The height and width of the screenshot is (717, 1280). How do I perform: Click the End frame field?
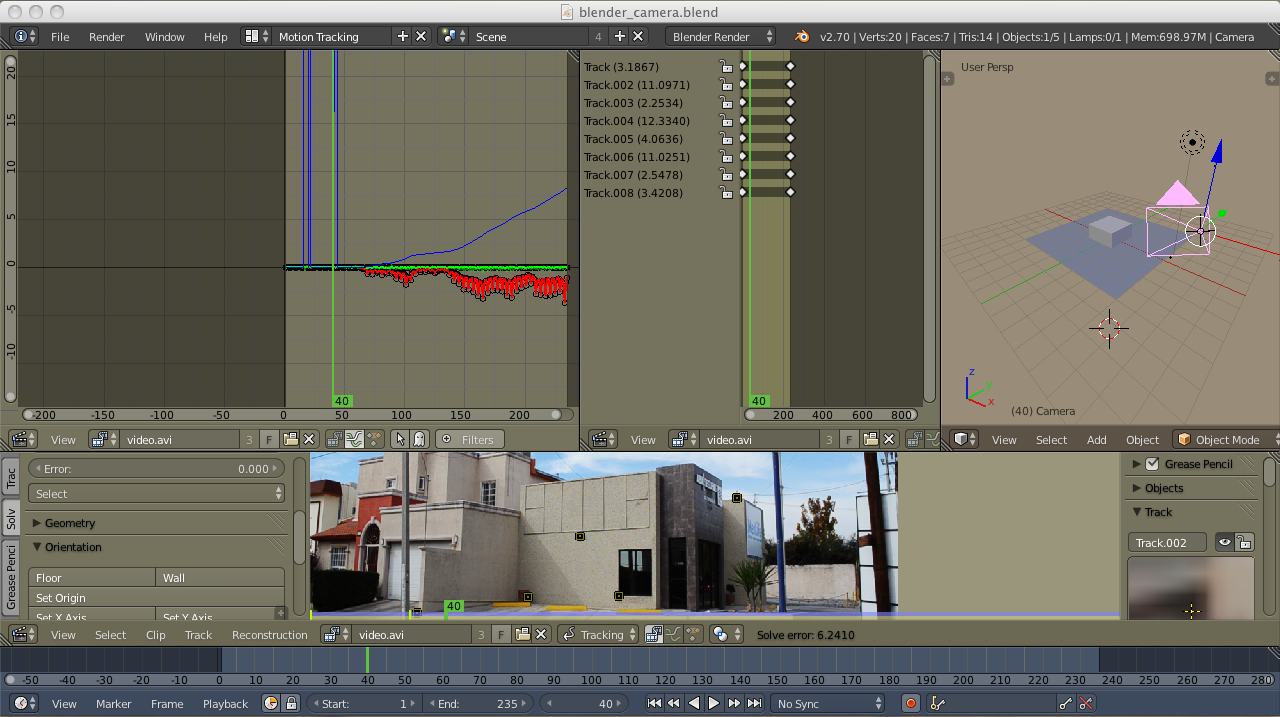[478, 703]
